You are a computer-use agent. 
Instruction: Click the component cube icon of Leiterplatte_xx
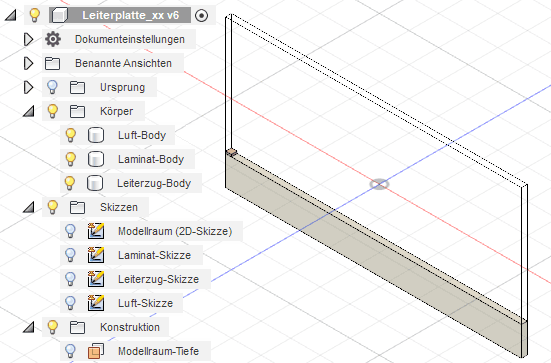point(59,15)
